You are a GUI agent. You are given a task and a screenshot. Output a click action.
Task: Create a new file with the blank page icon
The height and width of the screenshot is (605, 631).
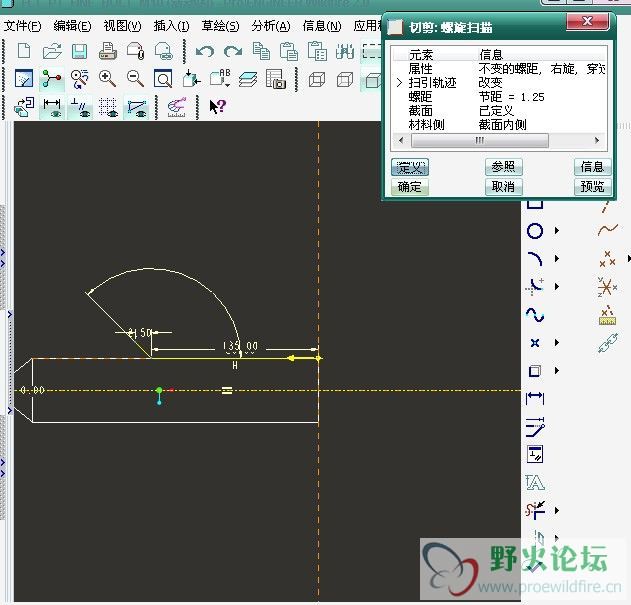click(24, 51)
